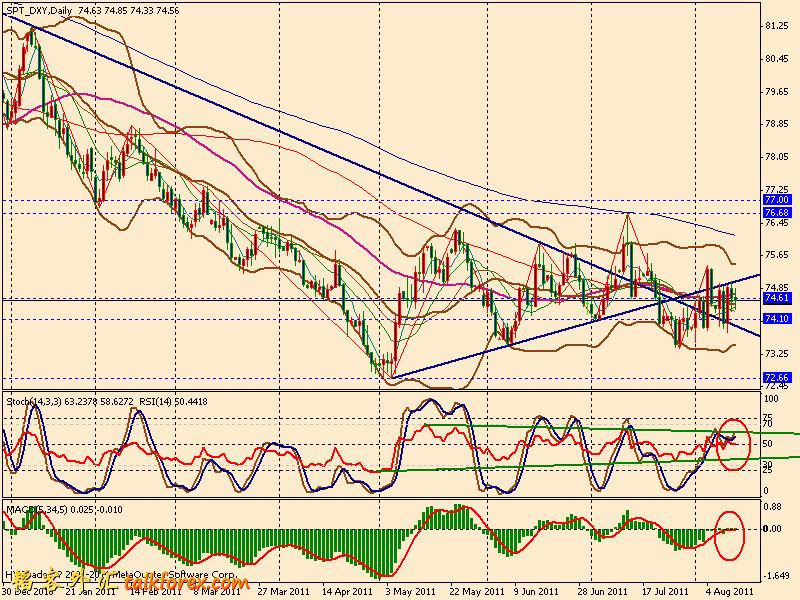Screen dimensions: 800x600
Task: Click the 21 Jan 2011 date label
Action: 90,592
